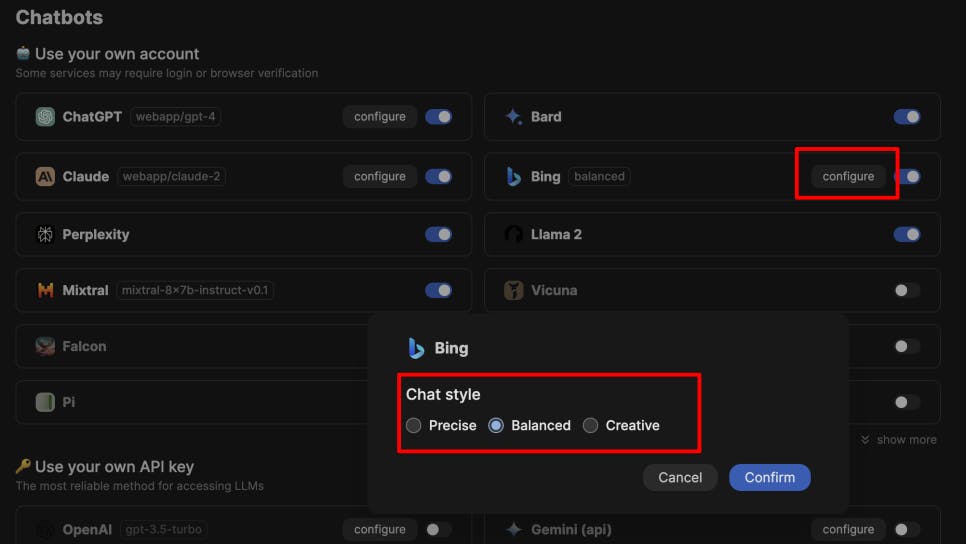
Task: Click the ChatGPT logo icon
Action: (45, 116)
